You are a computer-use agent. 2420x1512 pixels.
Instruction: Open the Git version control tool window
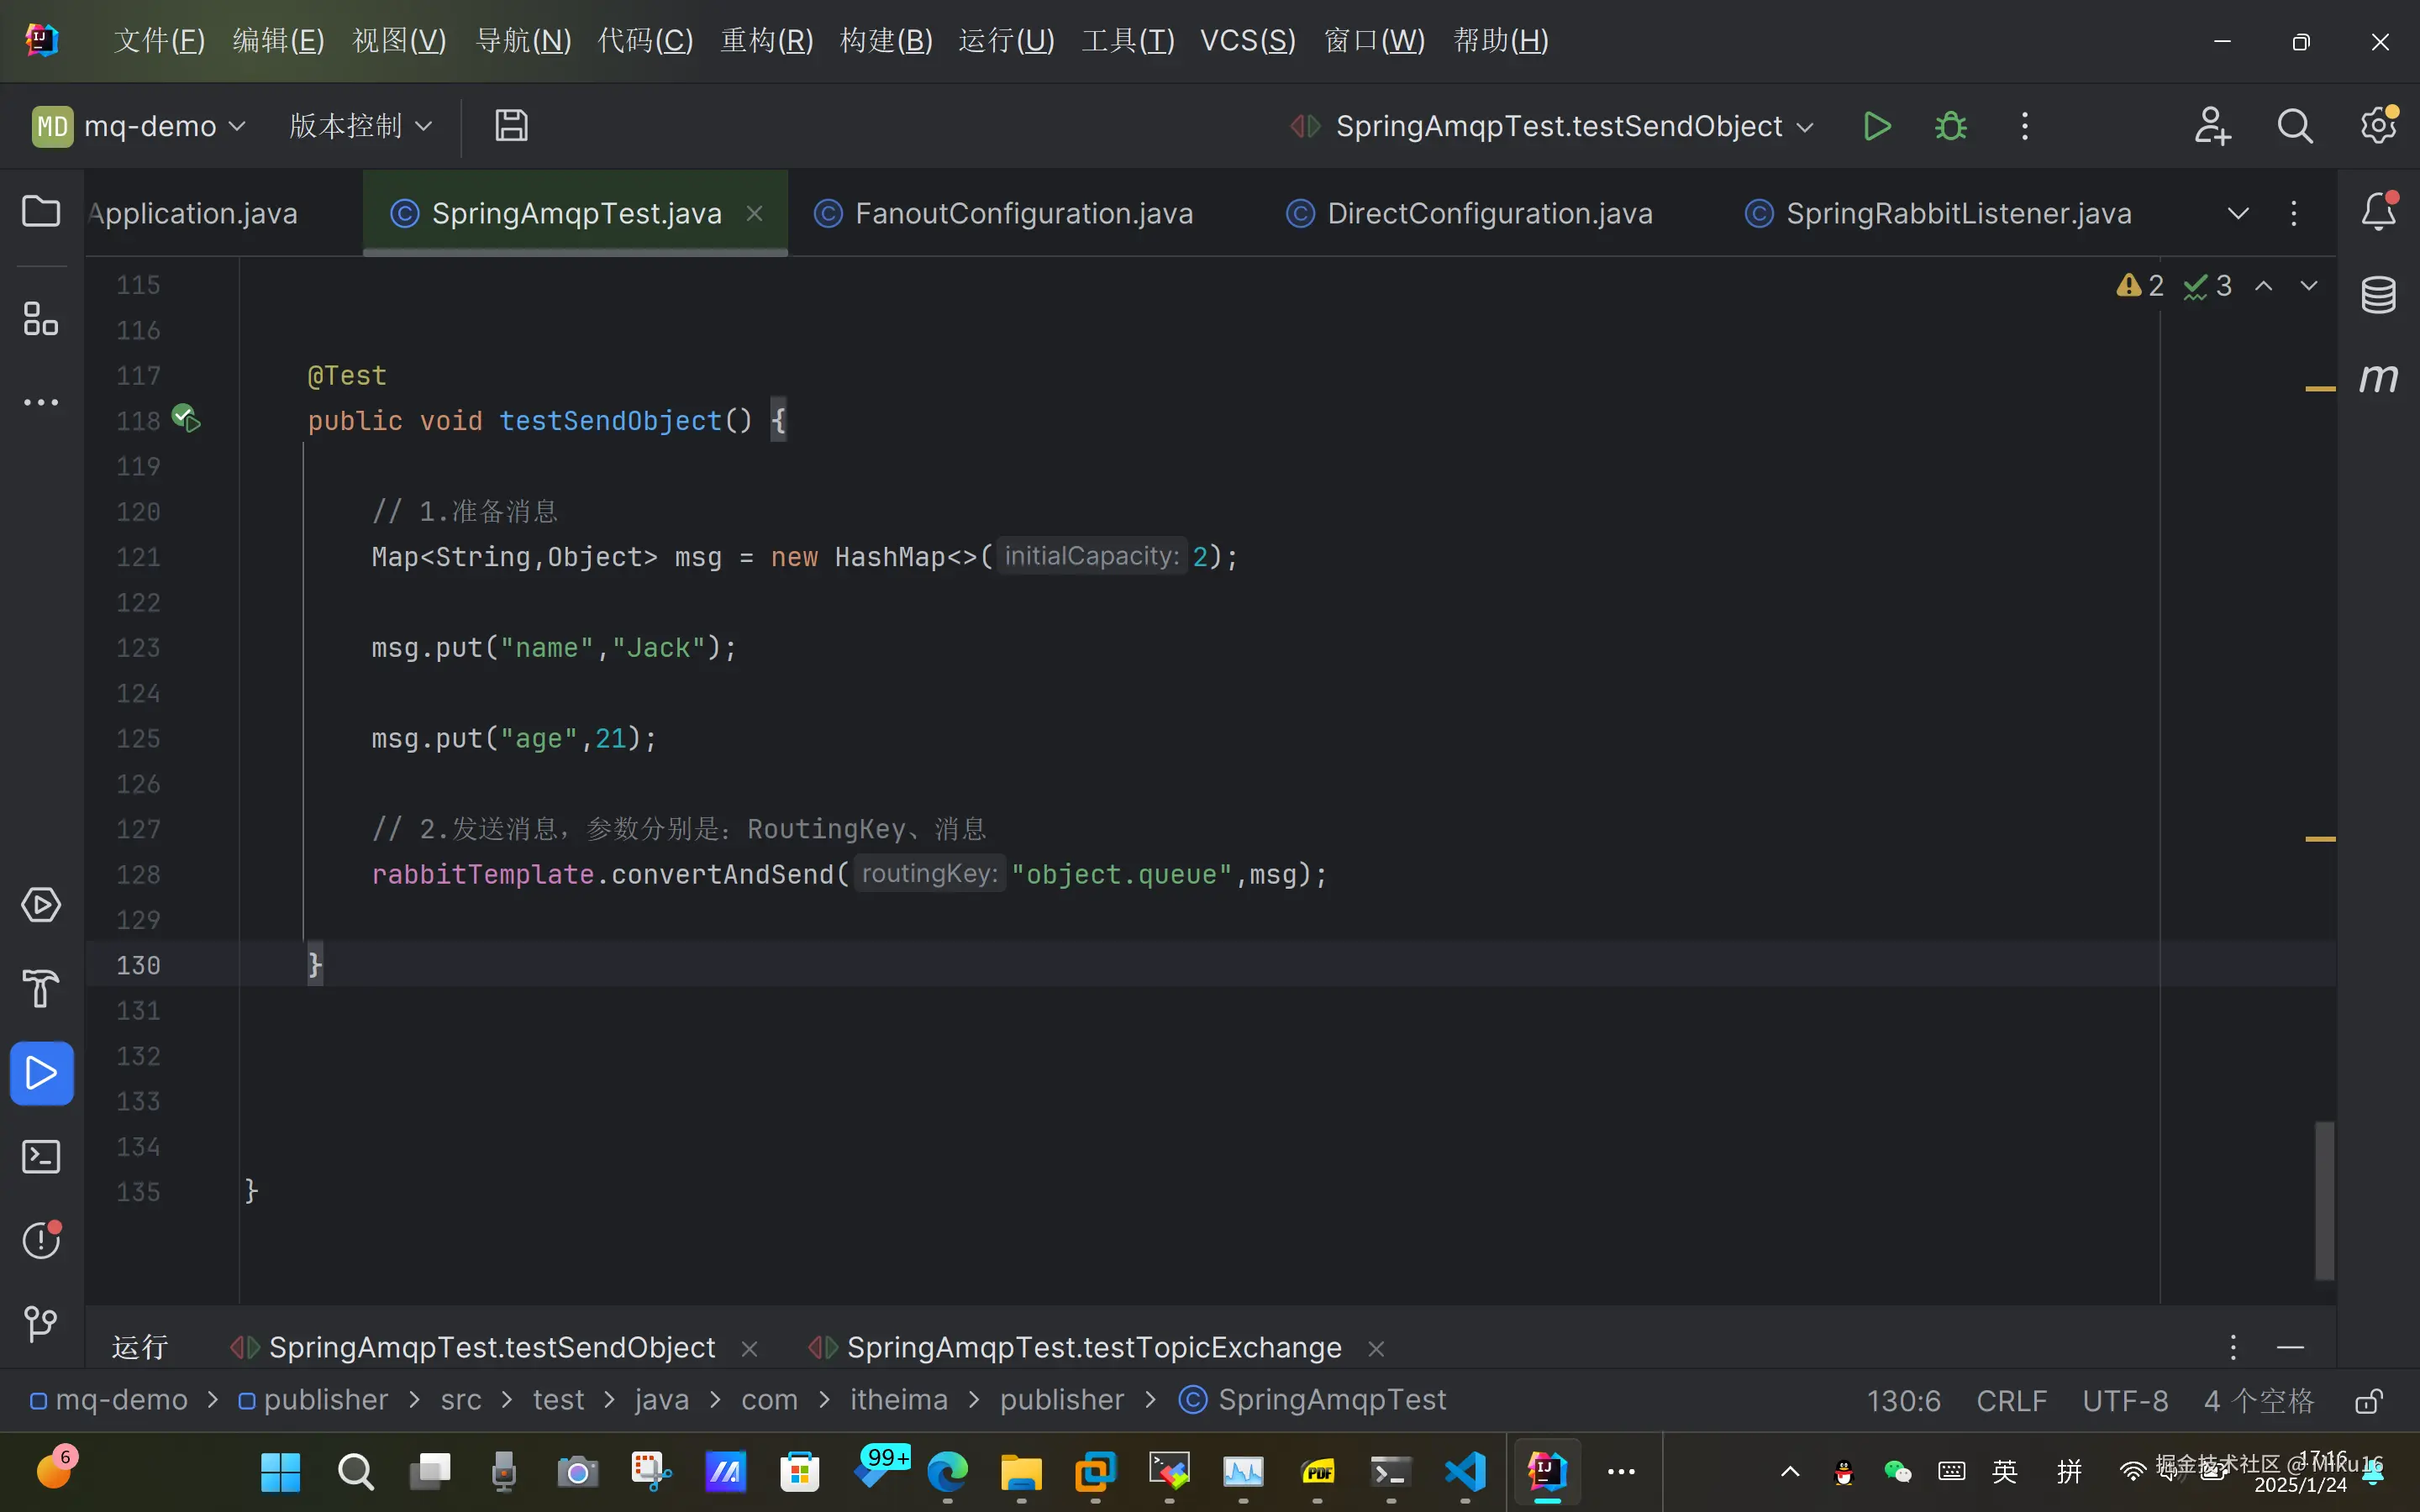coord(41,1324)
